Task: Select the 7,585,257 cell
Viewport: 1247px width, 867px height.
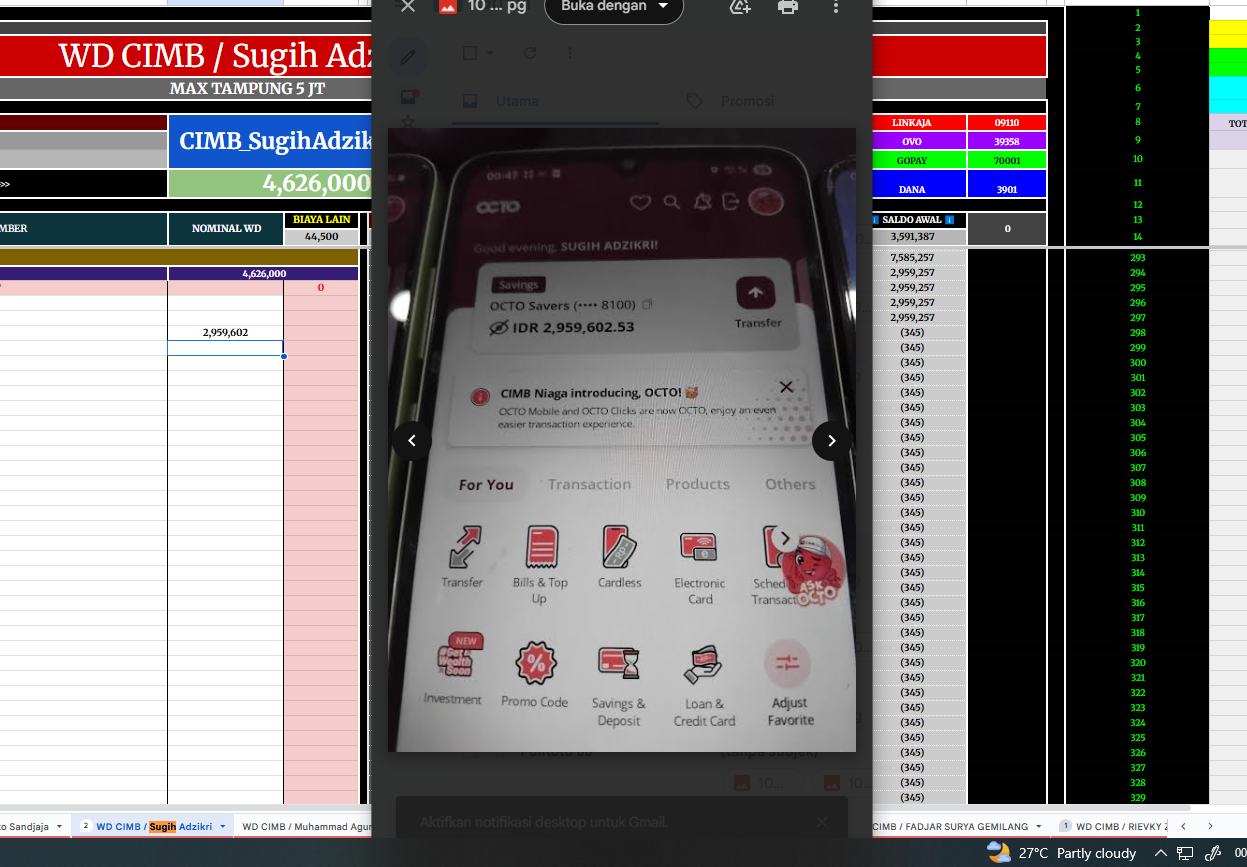Action: 917,257
